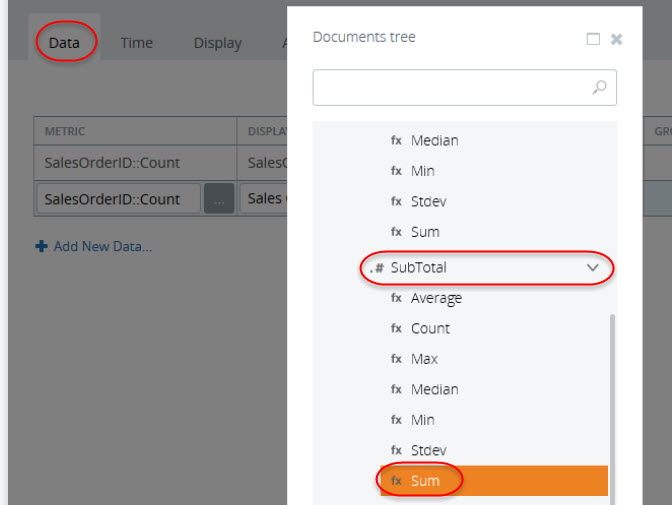Click the plus icon beside Add New Data

pyautogui.click(x=41, y=246)
